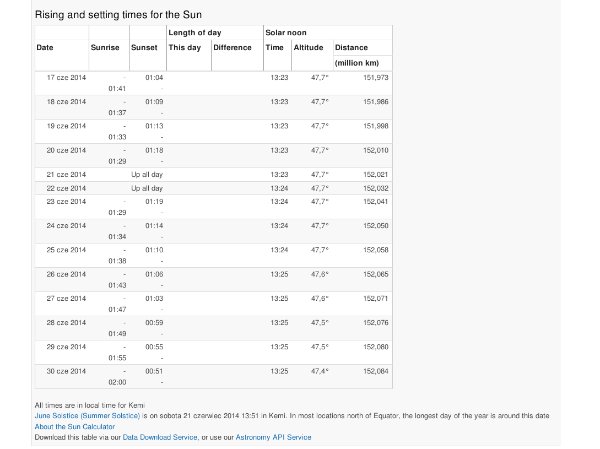Open the June Solstice (Summer Solstice) link

[x=87, y=416]
